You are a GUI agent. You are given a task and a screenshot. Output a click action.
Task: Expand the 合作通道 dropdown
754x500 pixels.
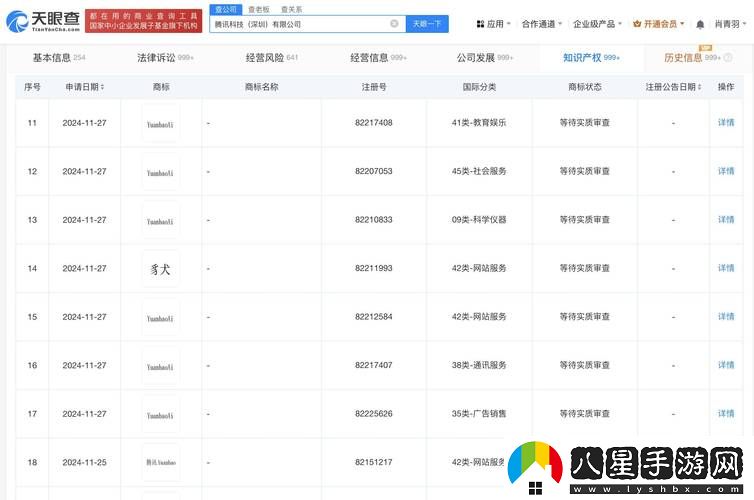point(542,24)
